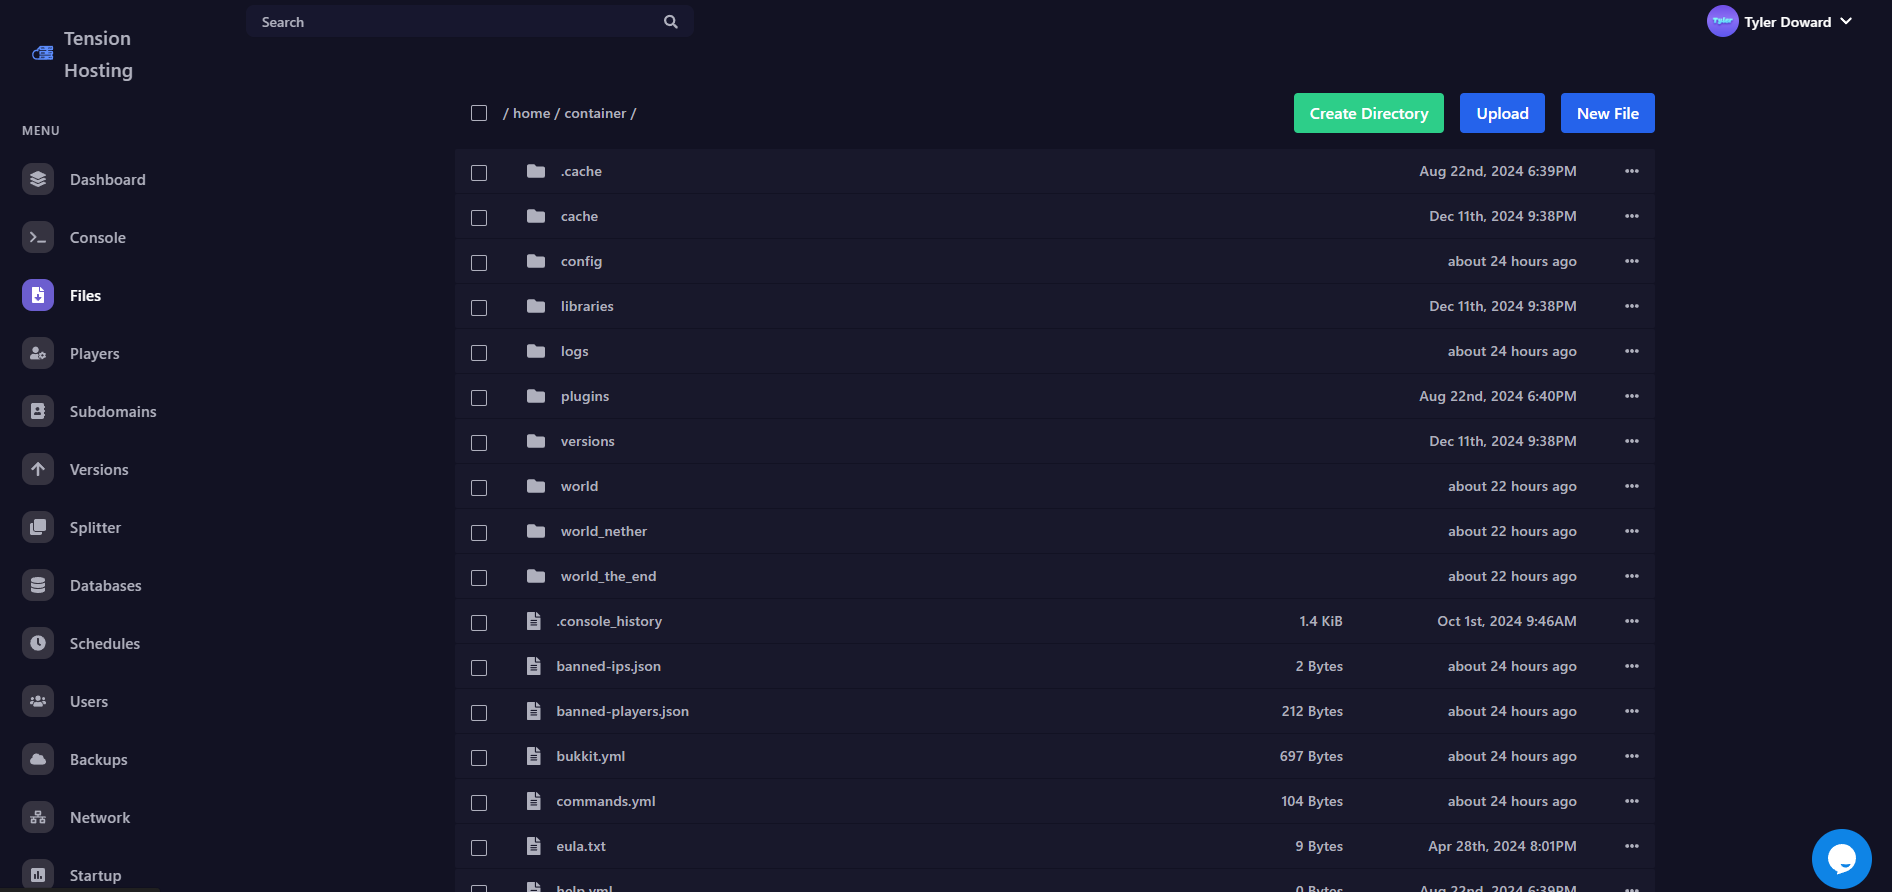Navigate to home in breadcrumb
This screenshot has width=1892, height=892.
pos(532,113)
